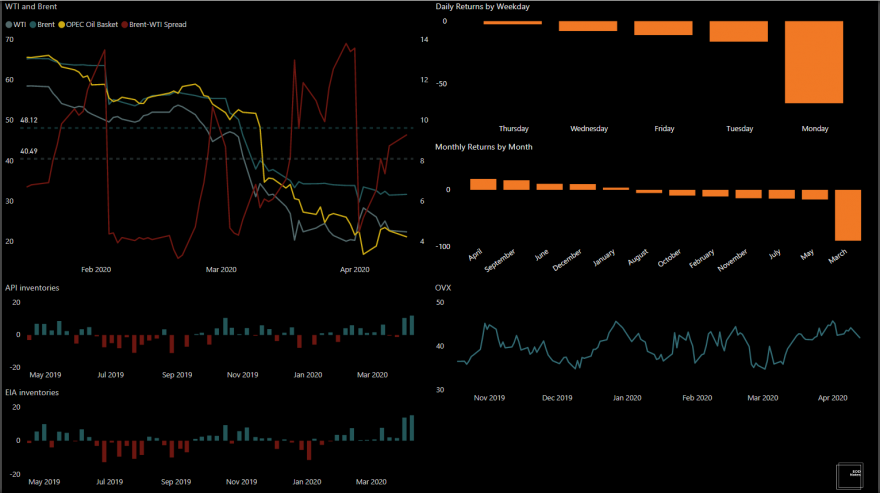Select the Wednesday daily returns bar
This screenshot has height=493, width=880.
coord(588,26)
